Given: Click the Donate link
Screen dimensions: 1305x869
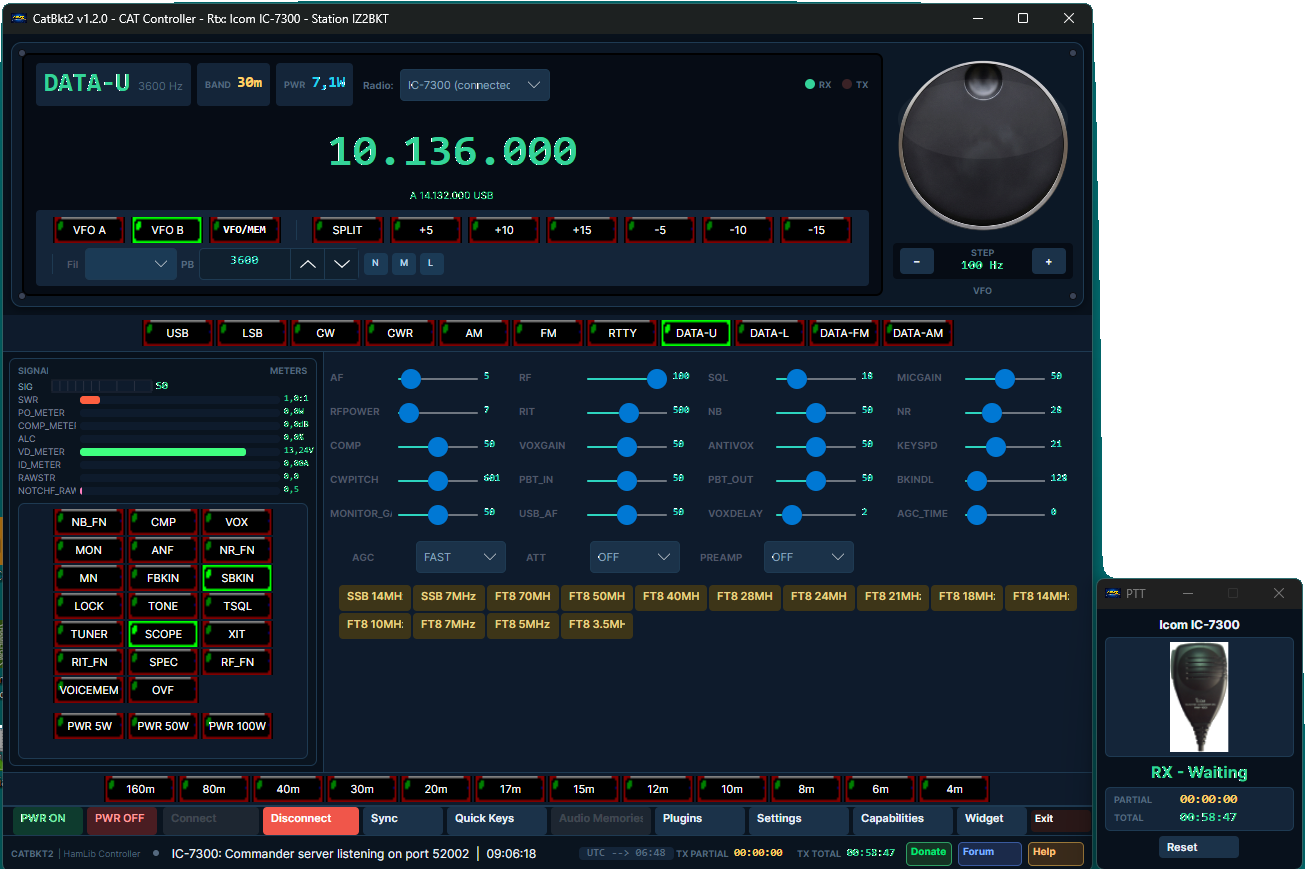Looking at the screenshot, I should coord(928,853).
